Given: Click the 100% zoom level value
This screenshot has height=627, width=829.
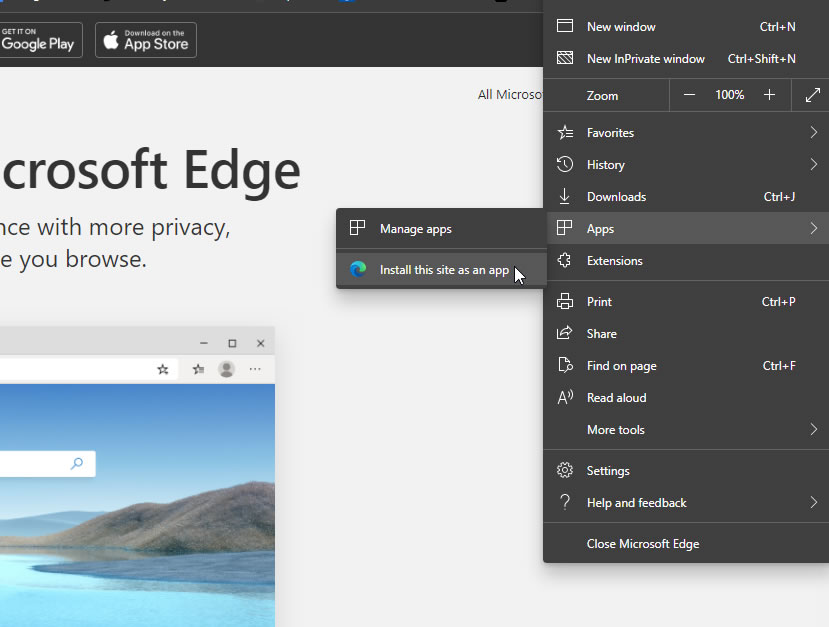Looking at the screenshot, I should pyautogui.click(x=730, y=95).
